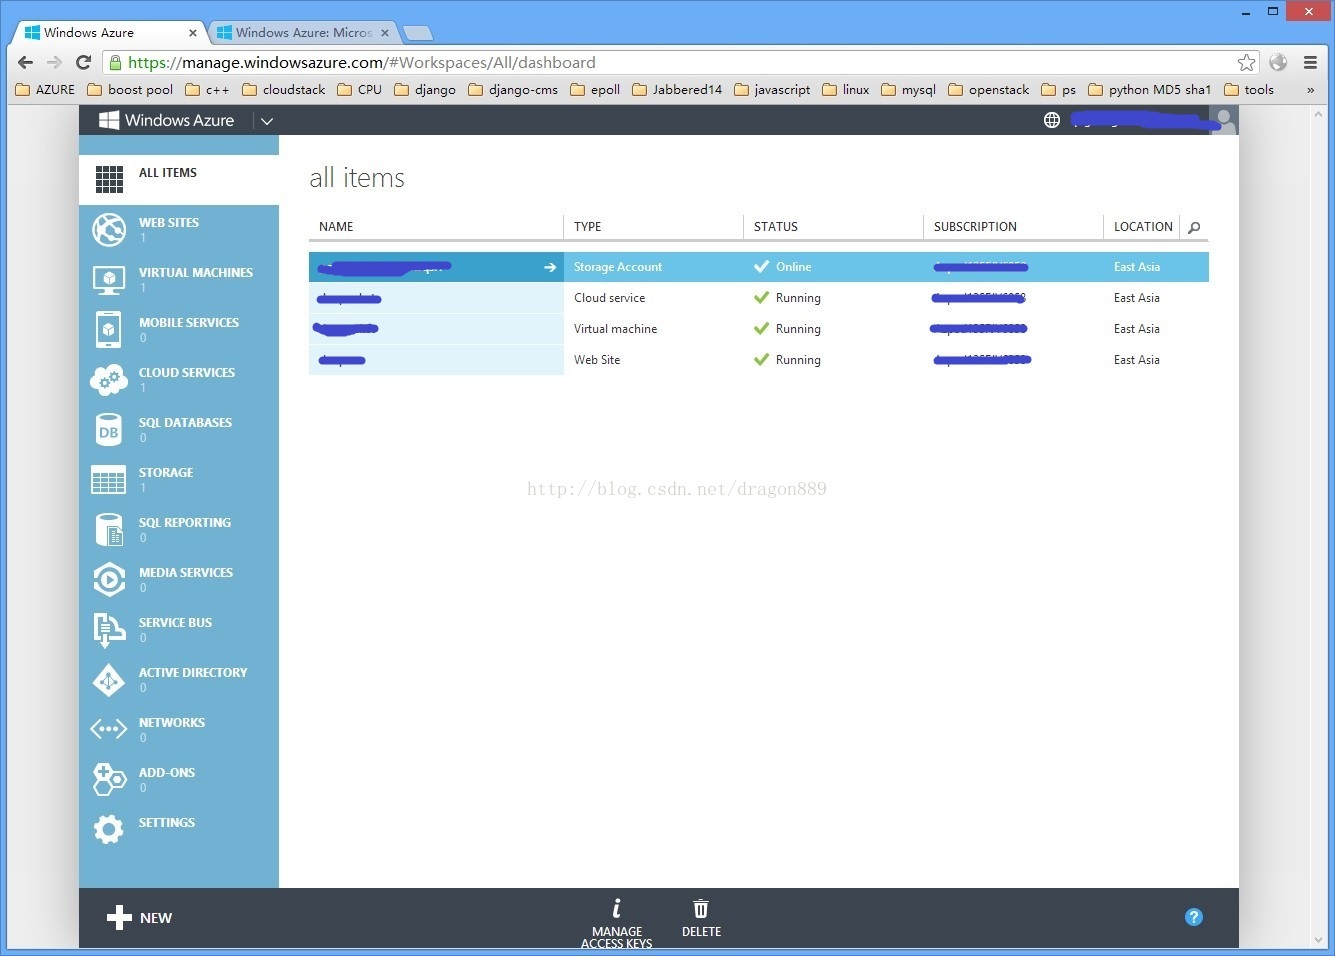
Task: Open Media Services play icon
Action: click(109, 579)
